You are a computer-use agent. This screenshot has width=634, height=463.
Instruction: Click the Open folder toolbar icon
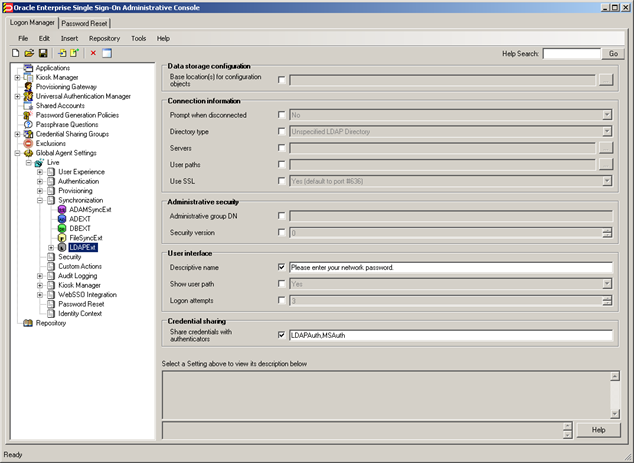click(x=29, y=53)
